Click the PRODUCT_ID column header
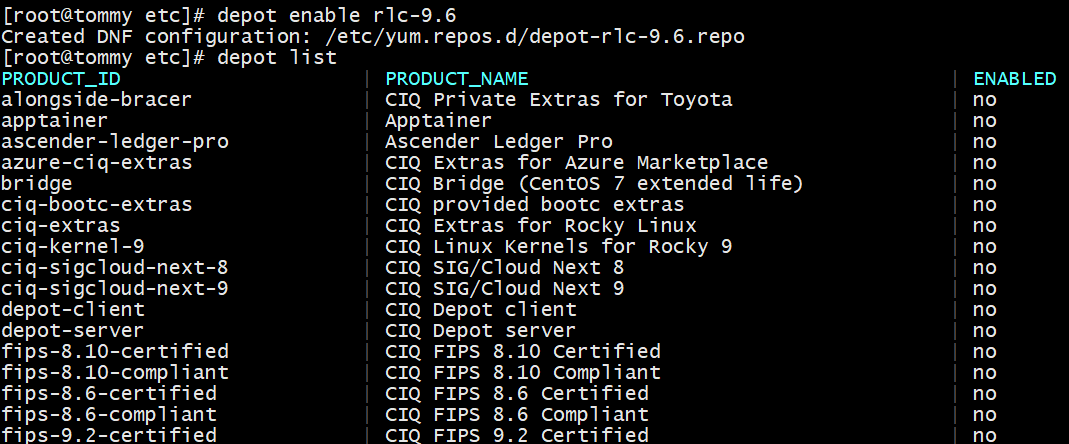This screenshot has width=1069, height=444. (61, 78)
